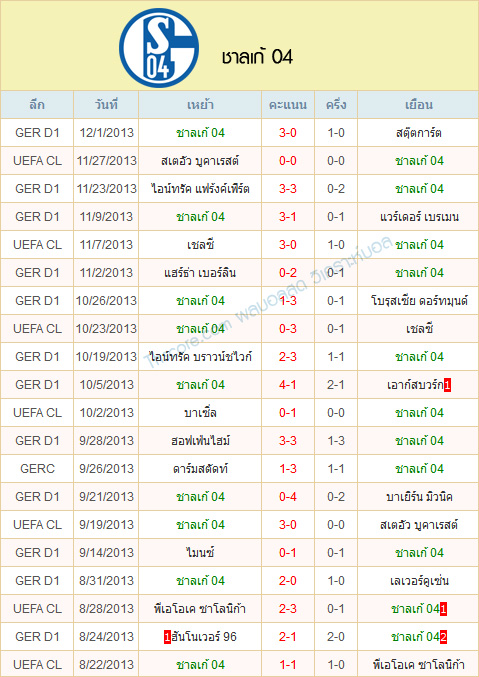Click half-time 0-2 in the 11/23/2013 row

336,189
